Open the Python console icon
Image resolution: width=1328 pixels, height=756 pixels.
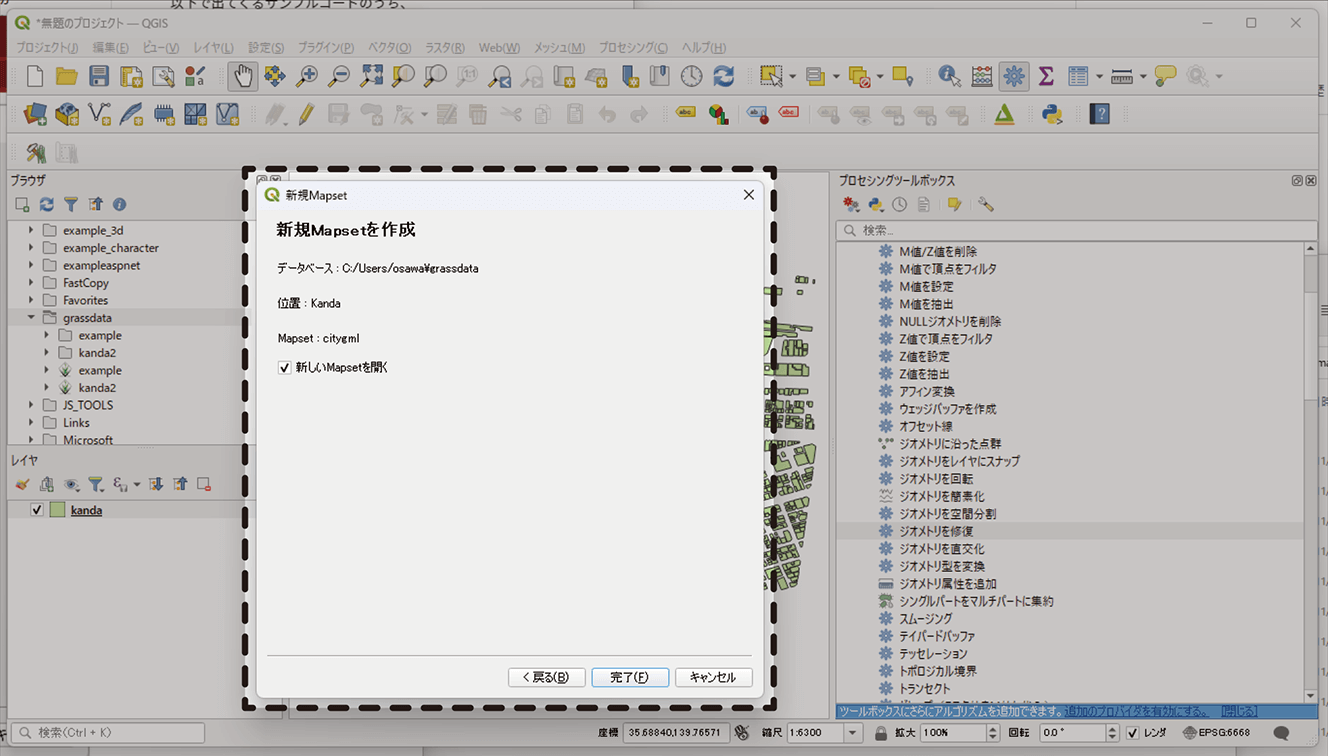click(1052, 114)
